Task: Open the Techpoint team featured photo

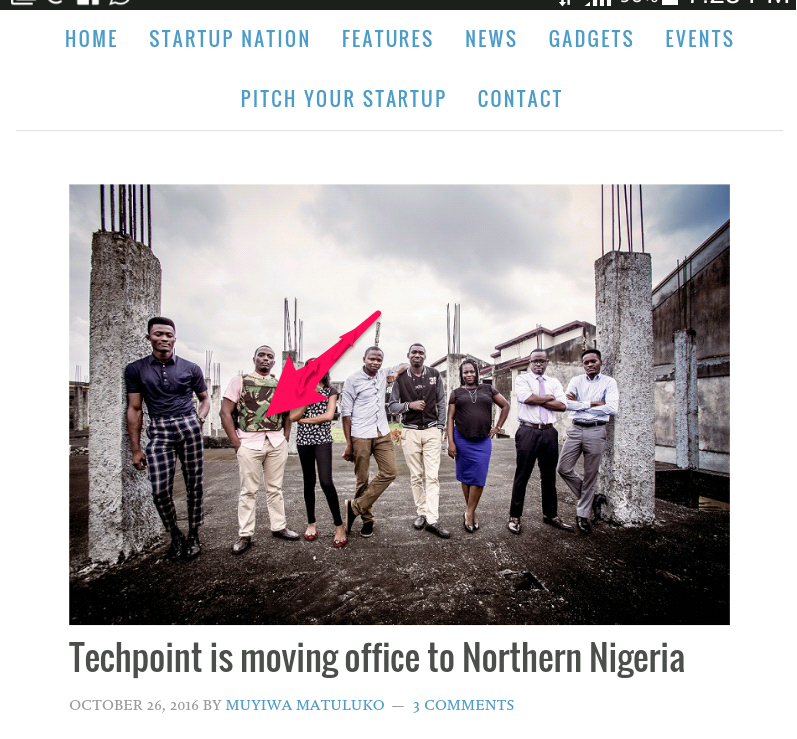Action: [400, 405]
